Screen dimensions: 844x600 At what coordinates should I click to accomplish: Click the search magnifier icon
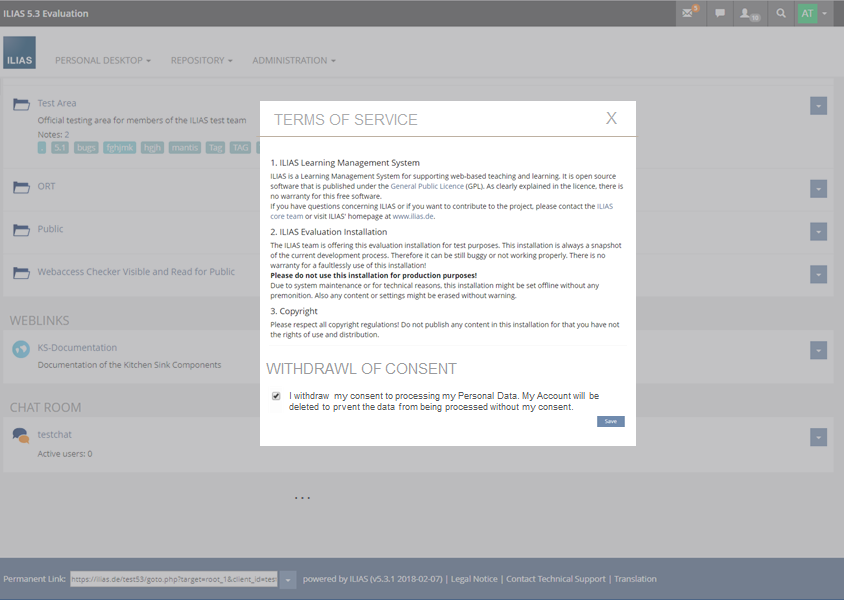coord(780,13)
